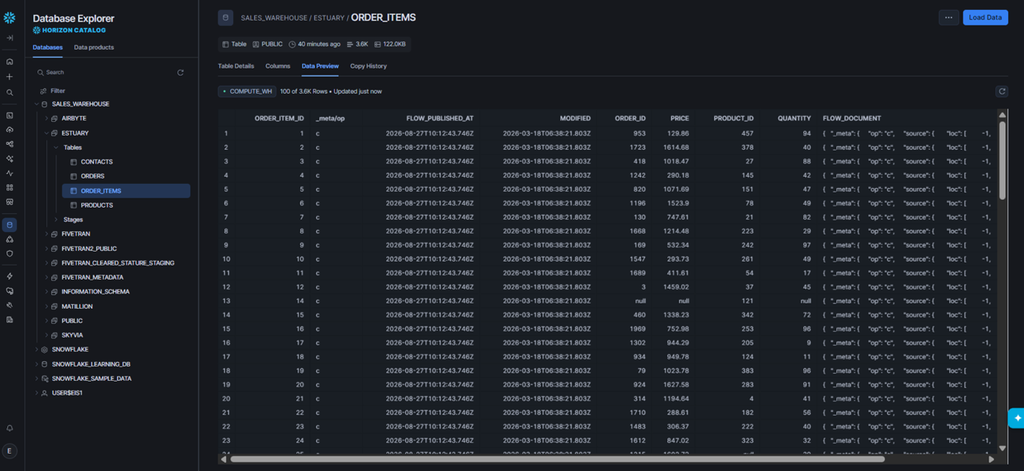
Task: Open the chat bubbles icon in the rail
Action: coord(10,291)
